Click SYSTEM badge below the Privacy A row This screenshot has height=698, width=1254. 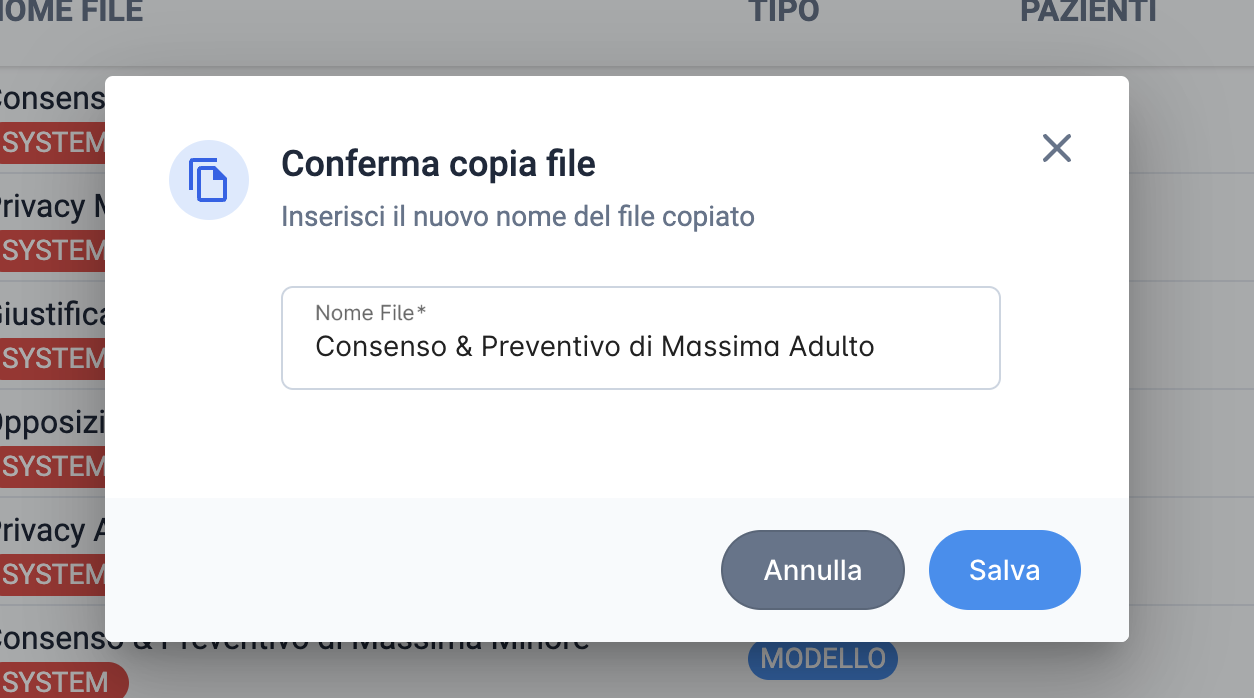[52, 573]
